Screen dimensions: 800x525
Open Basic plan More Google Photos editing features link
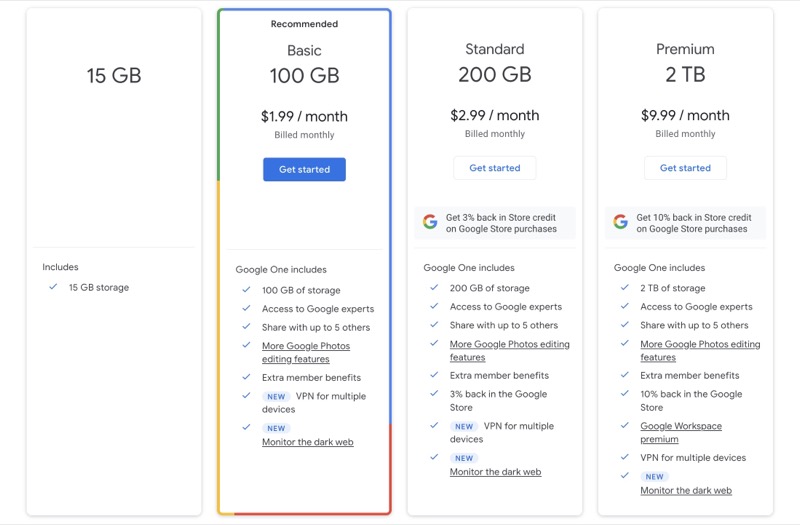pos(306,352)
